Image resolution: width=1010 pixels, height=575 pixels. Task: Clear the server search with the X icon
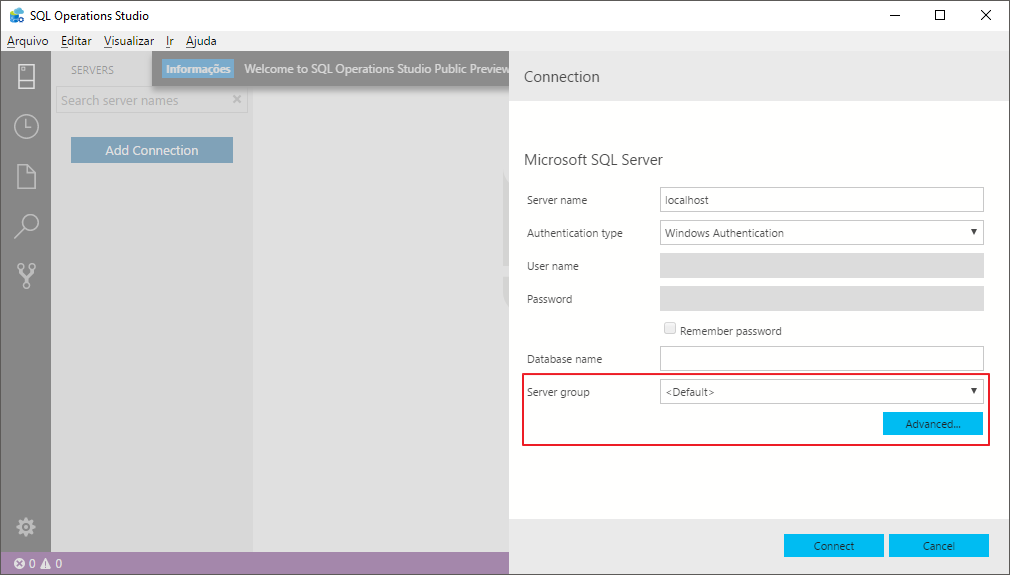[x=237, y=99]
